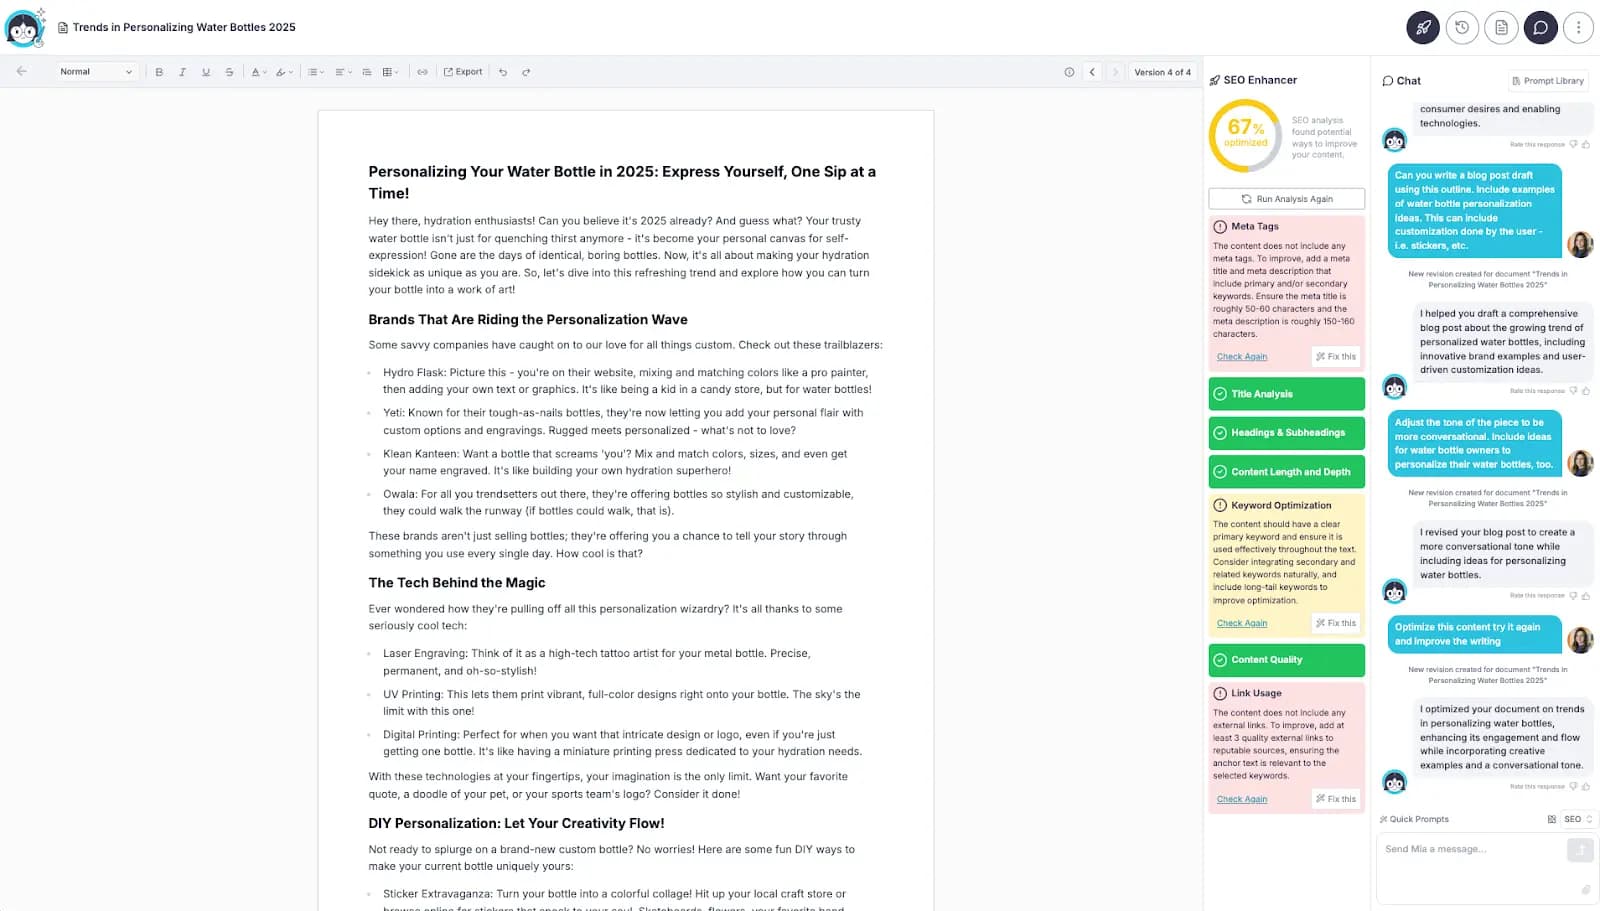This screenshot has width=1600, height=911.
Task: Toggle bold formatting
Action: coord(159,72)
